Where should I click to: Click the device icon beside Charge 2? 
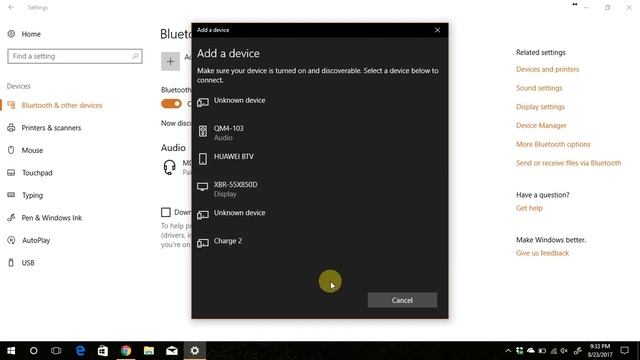tap(203, 243)
